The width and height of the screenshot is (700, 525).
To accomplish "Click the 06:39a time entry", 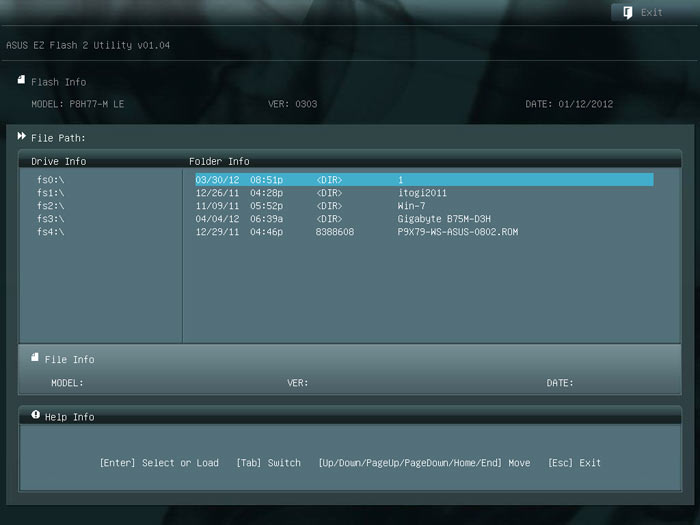I will pos(266,219).
